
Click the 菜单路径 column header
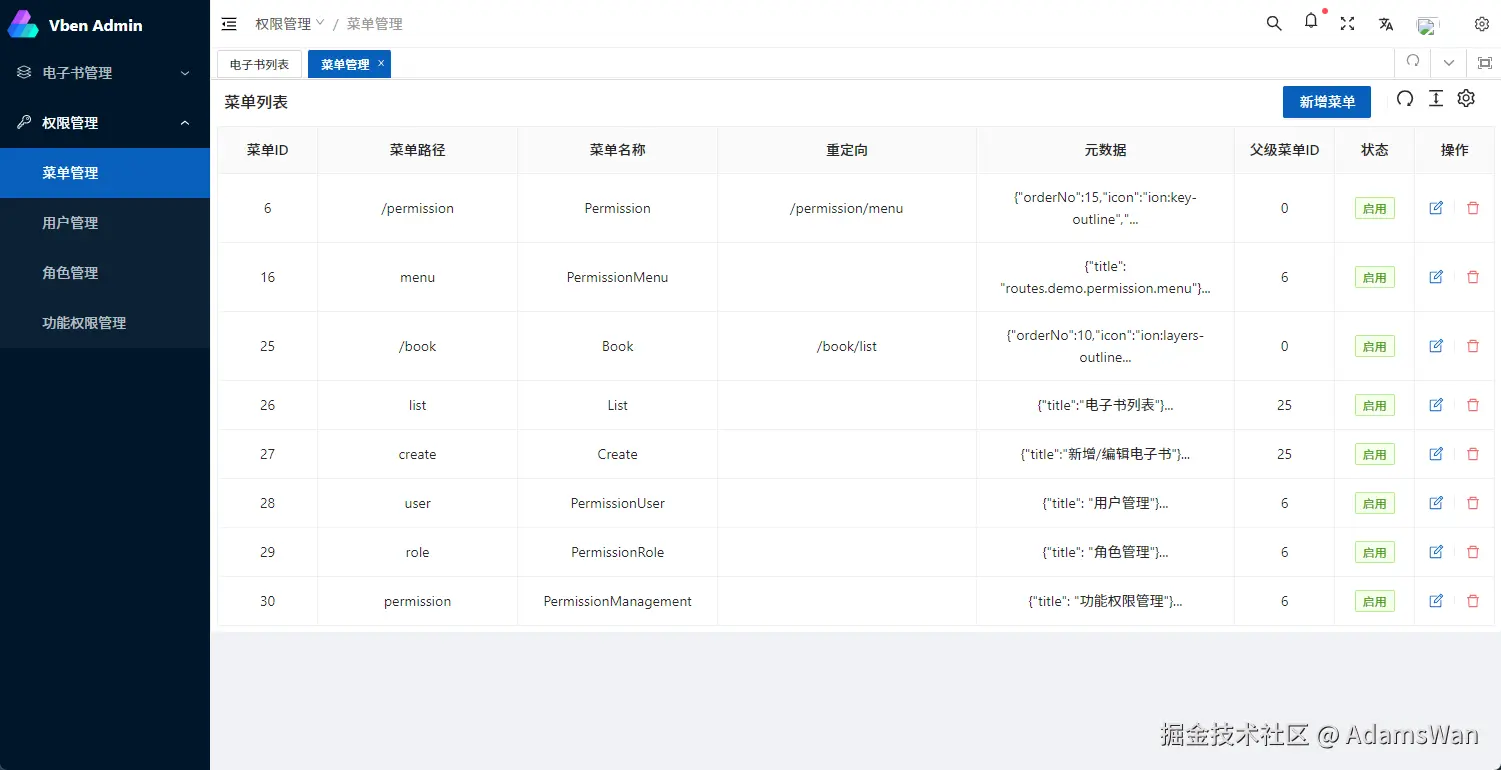(417, 150)
